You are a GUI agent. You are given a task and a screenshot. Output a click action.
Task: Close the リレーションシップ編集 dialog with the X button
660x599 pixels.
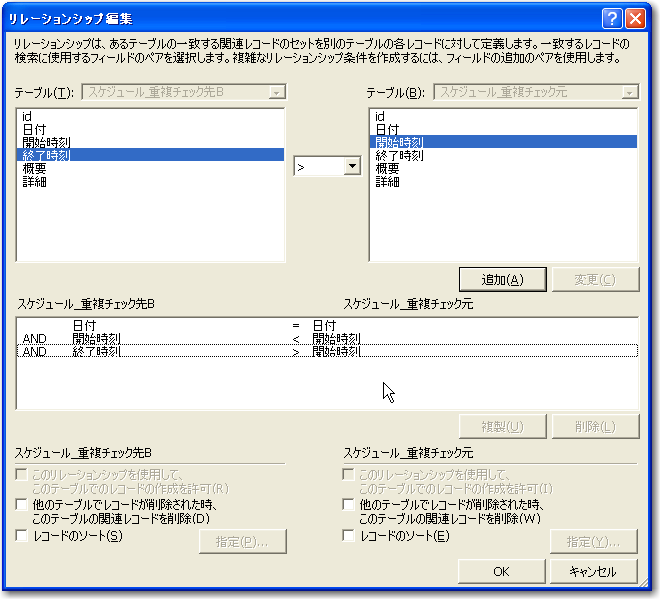[635, 18]
